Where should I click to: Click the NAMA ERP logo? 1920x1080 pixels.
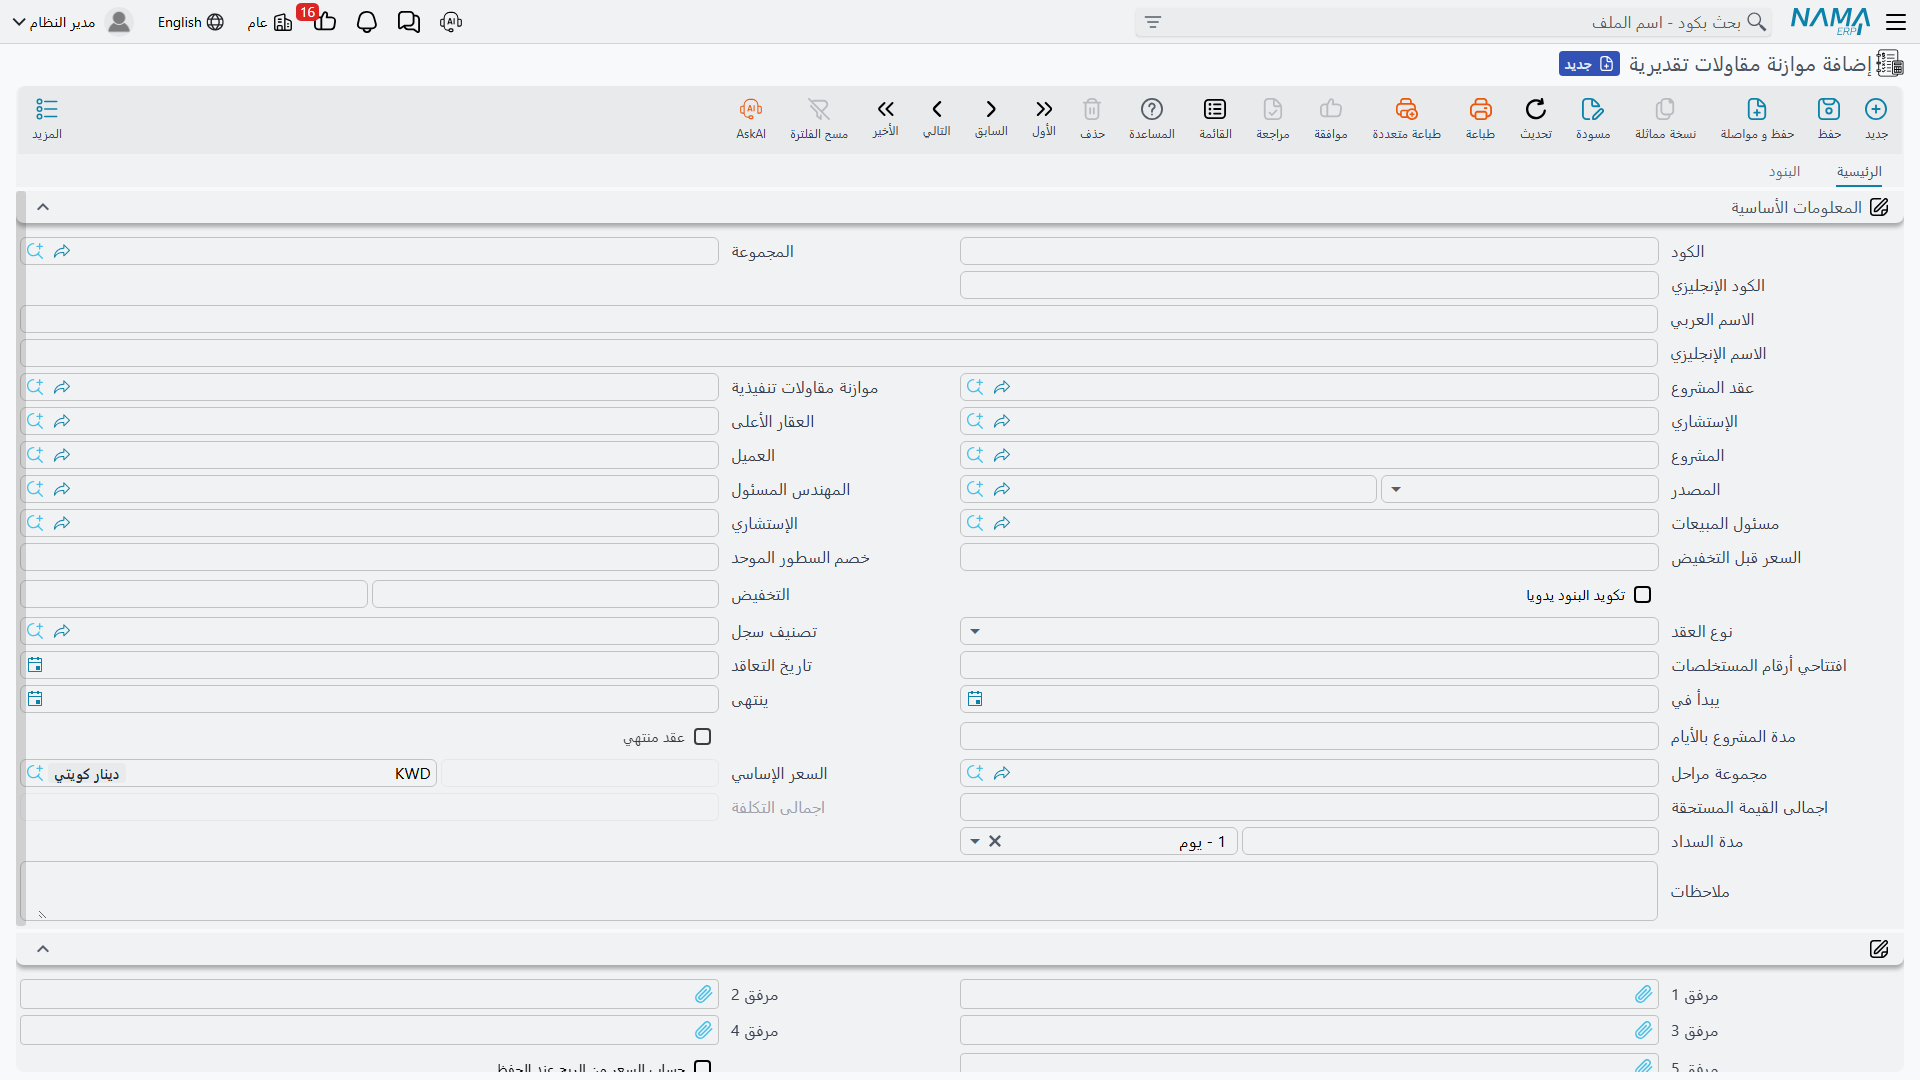click(x=1830, y=21)
